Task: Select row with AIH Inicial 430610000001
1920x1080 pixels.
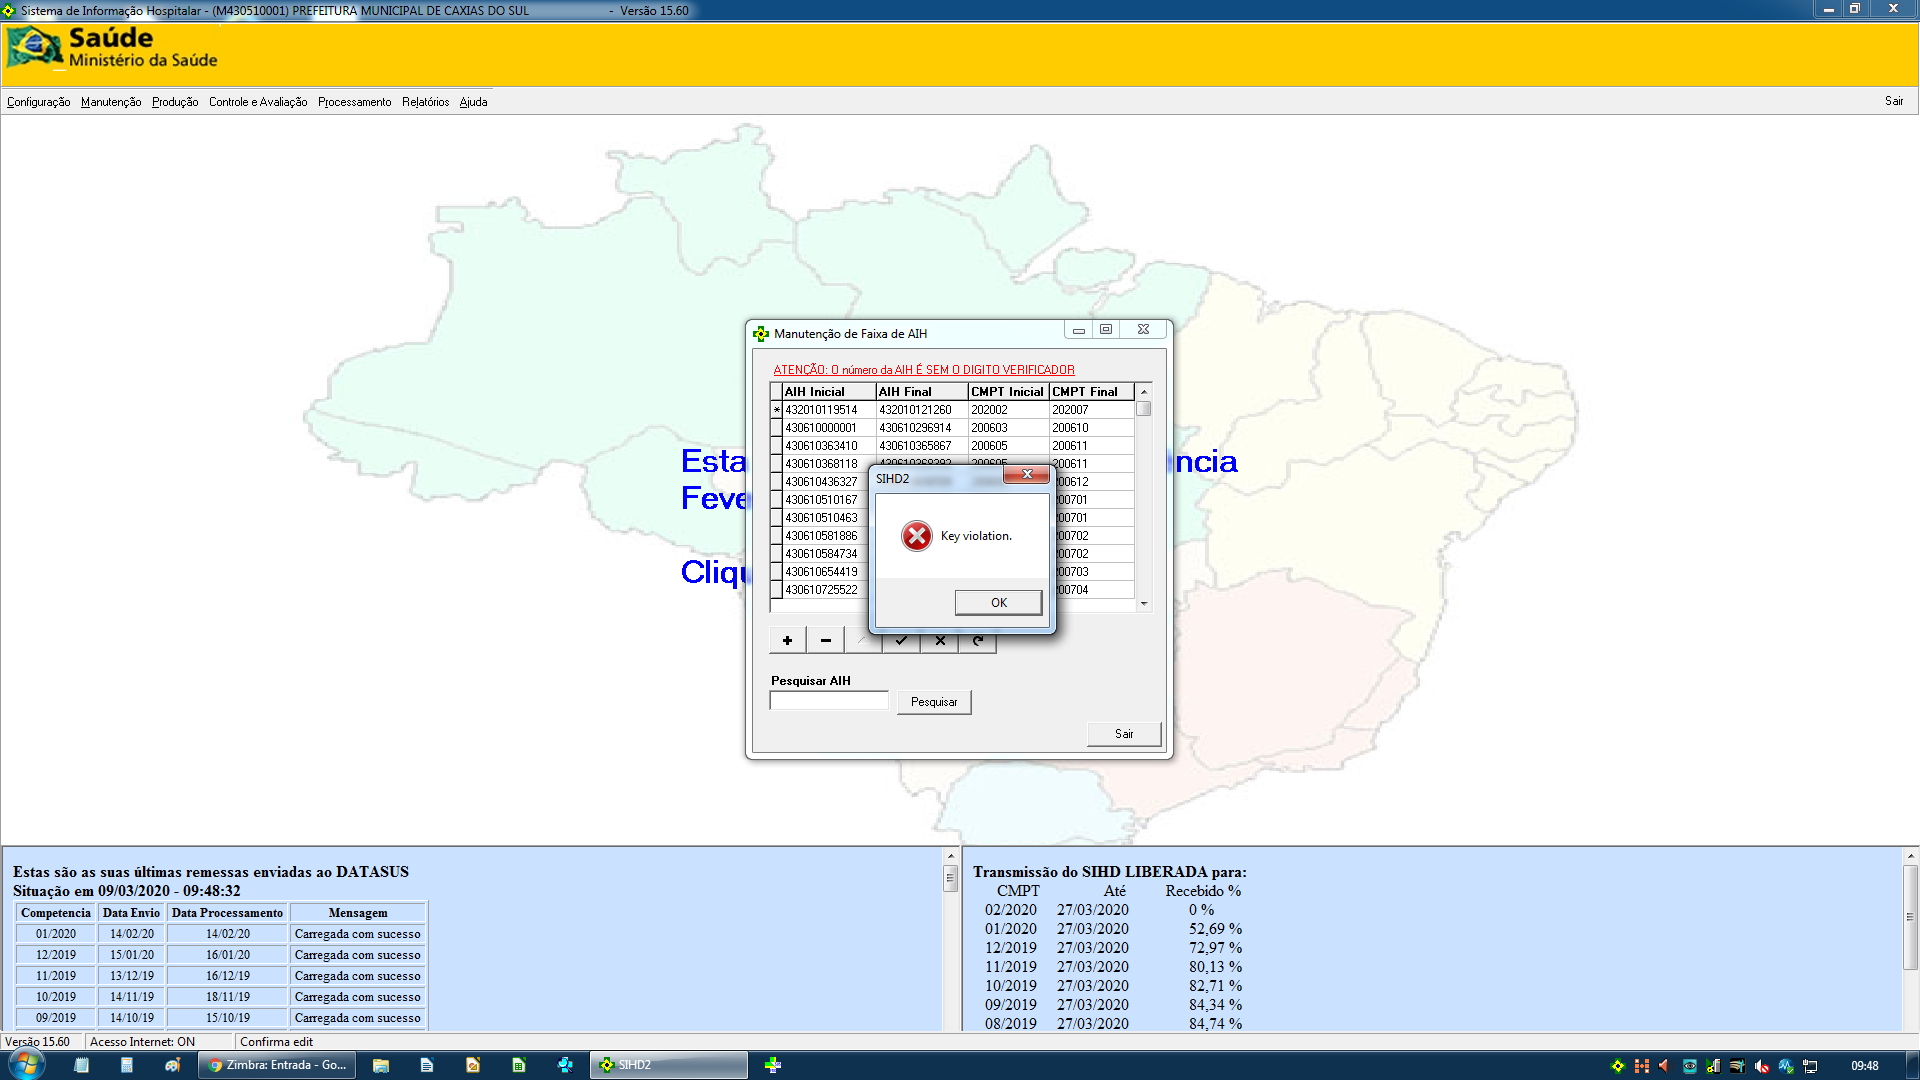Action: click(x=821, y=428)
